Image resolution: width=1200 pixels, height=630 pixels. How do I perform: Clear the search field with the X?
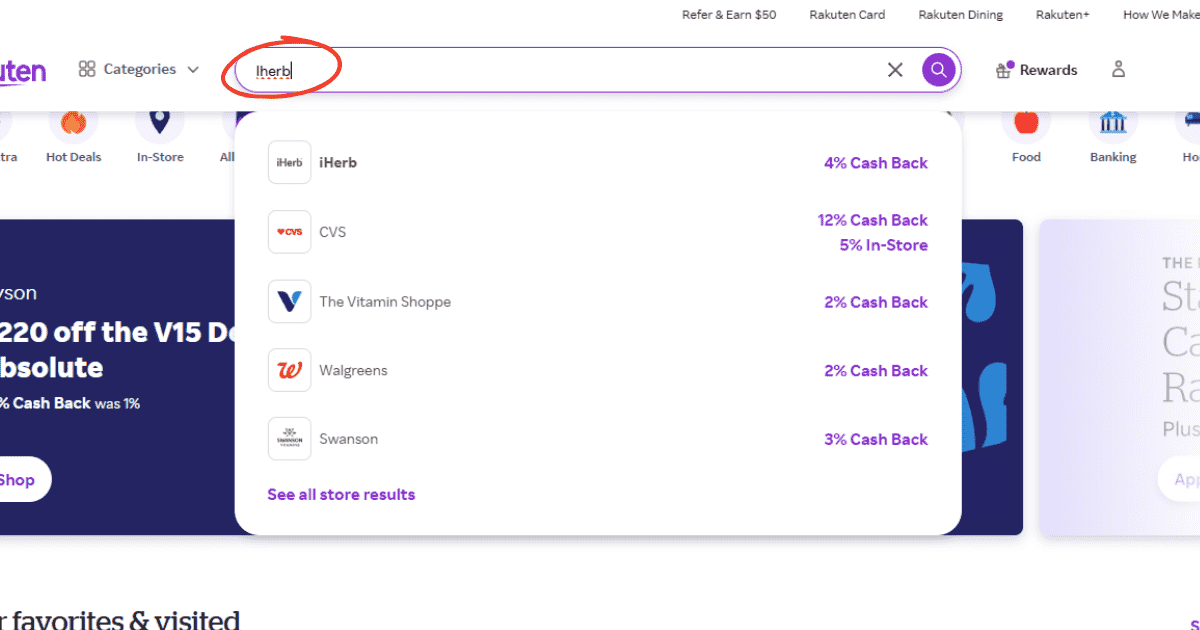(895, 70)
